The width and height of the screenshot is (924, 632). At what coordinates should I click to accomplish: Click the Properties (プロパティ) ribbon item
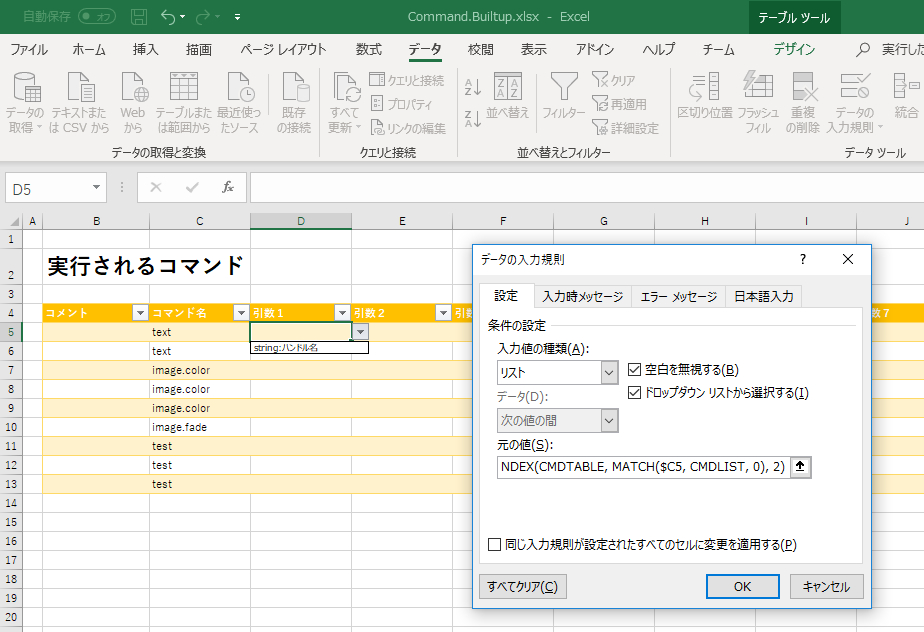(x=402, y=104)
